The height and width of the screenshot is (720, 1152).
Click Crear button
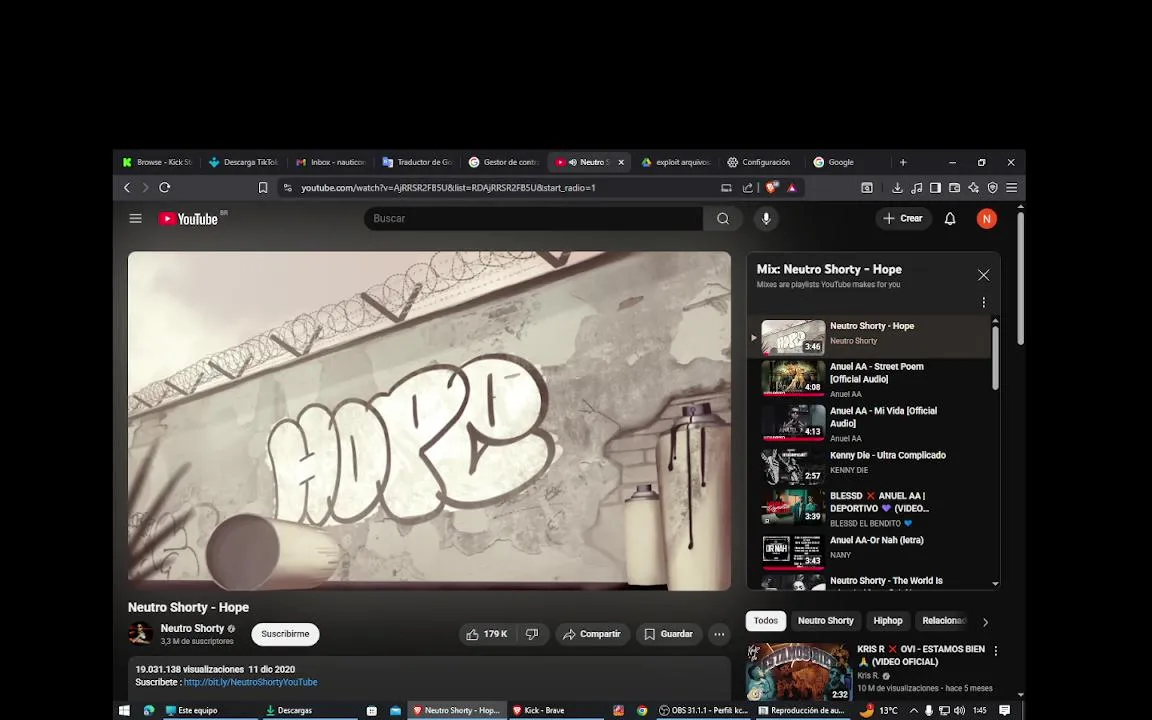[903, 218]
